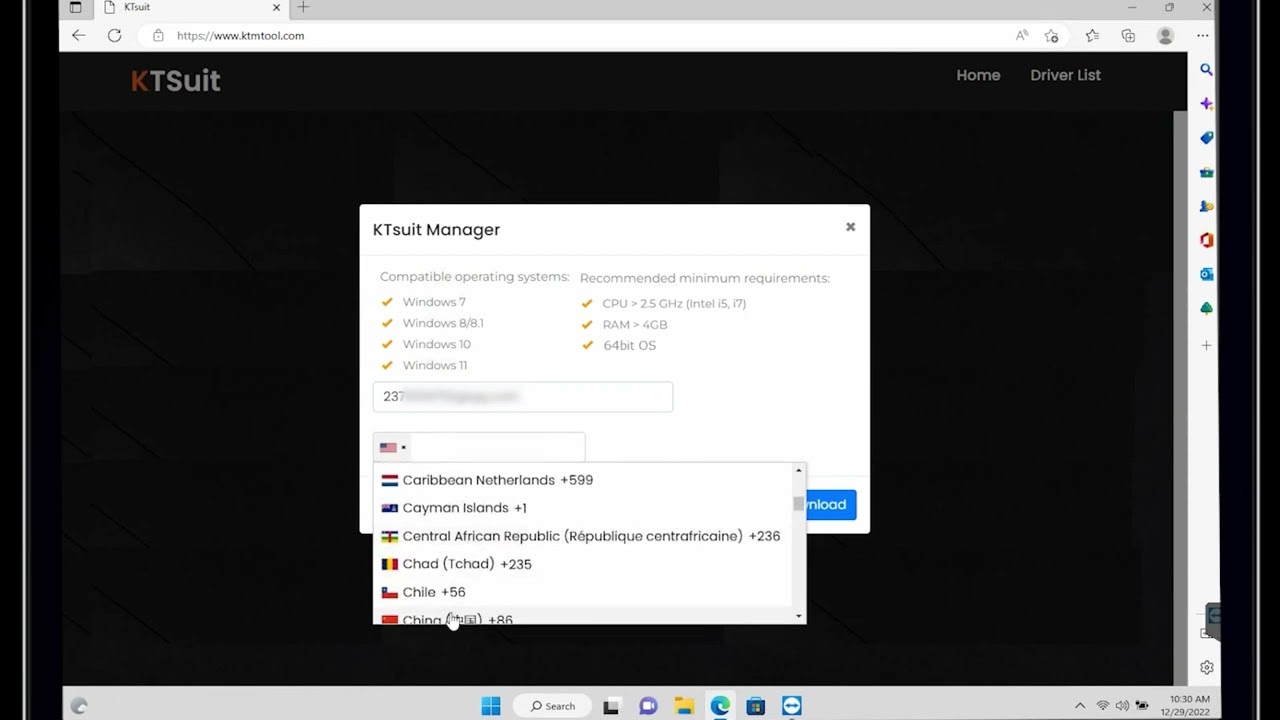The height and width of the screenshot is (720, 1280).
Task: Open File Explorer from the taskbar
Action: tap(684, 706)
